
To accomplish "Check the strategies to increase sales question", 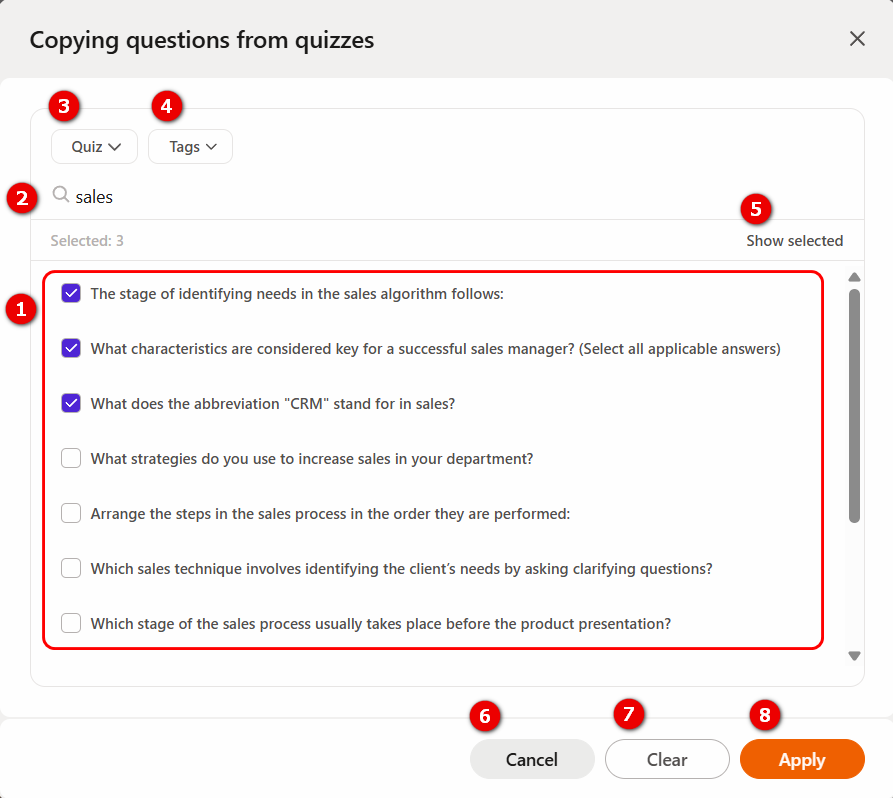I will coord(71,458).
